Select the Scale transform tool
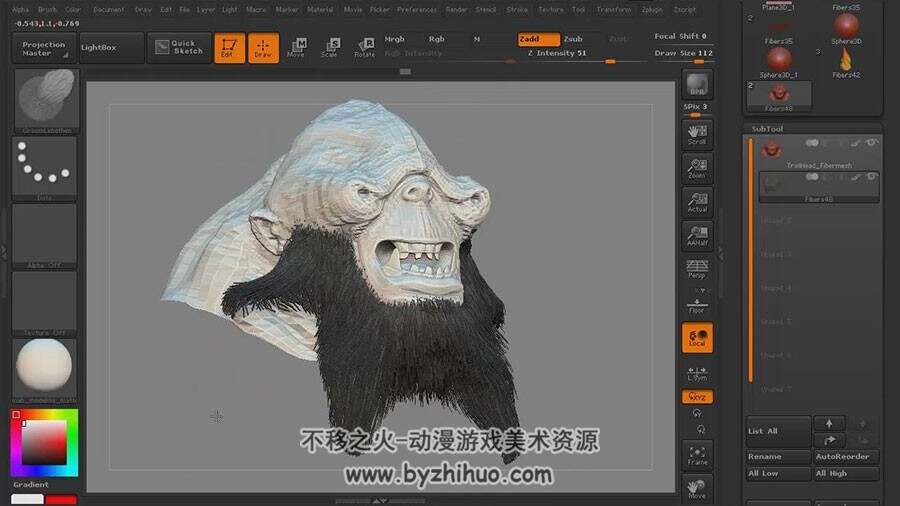Viewport: 900px width, 506px height. (330, 48)
